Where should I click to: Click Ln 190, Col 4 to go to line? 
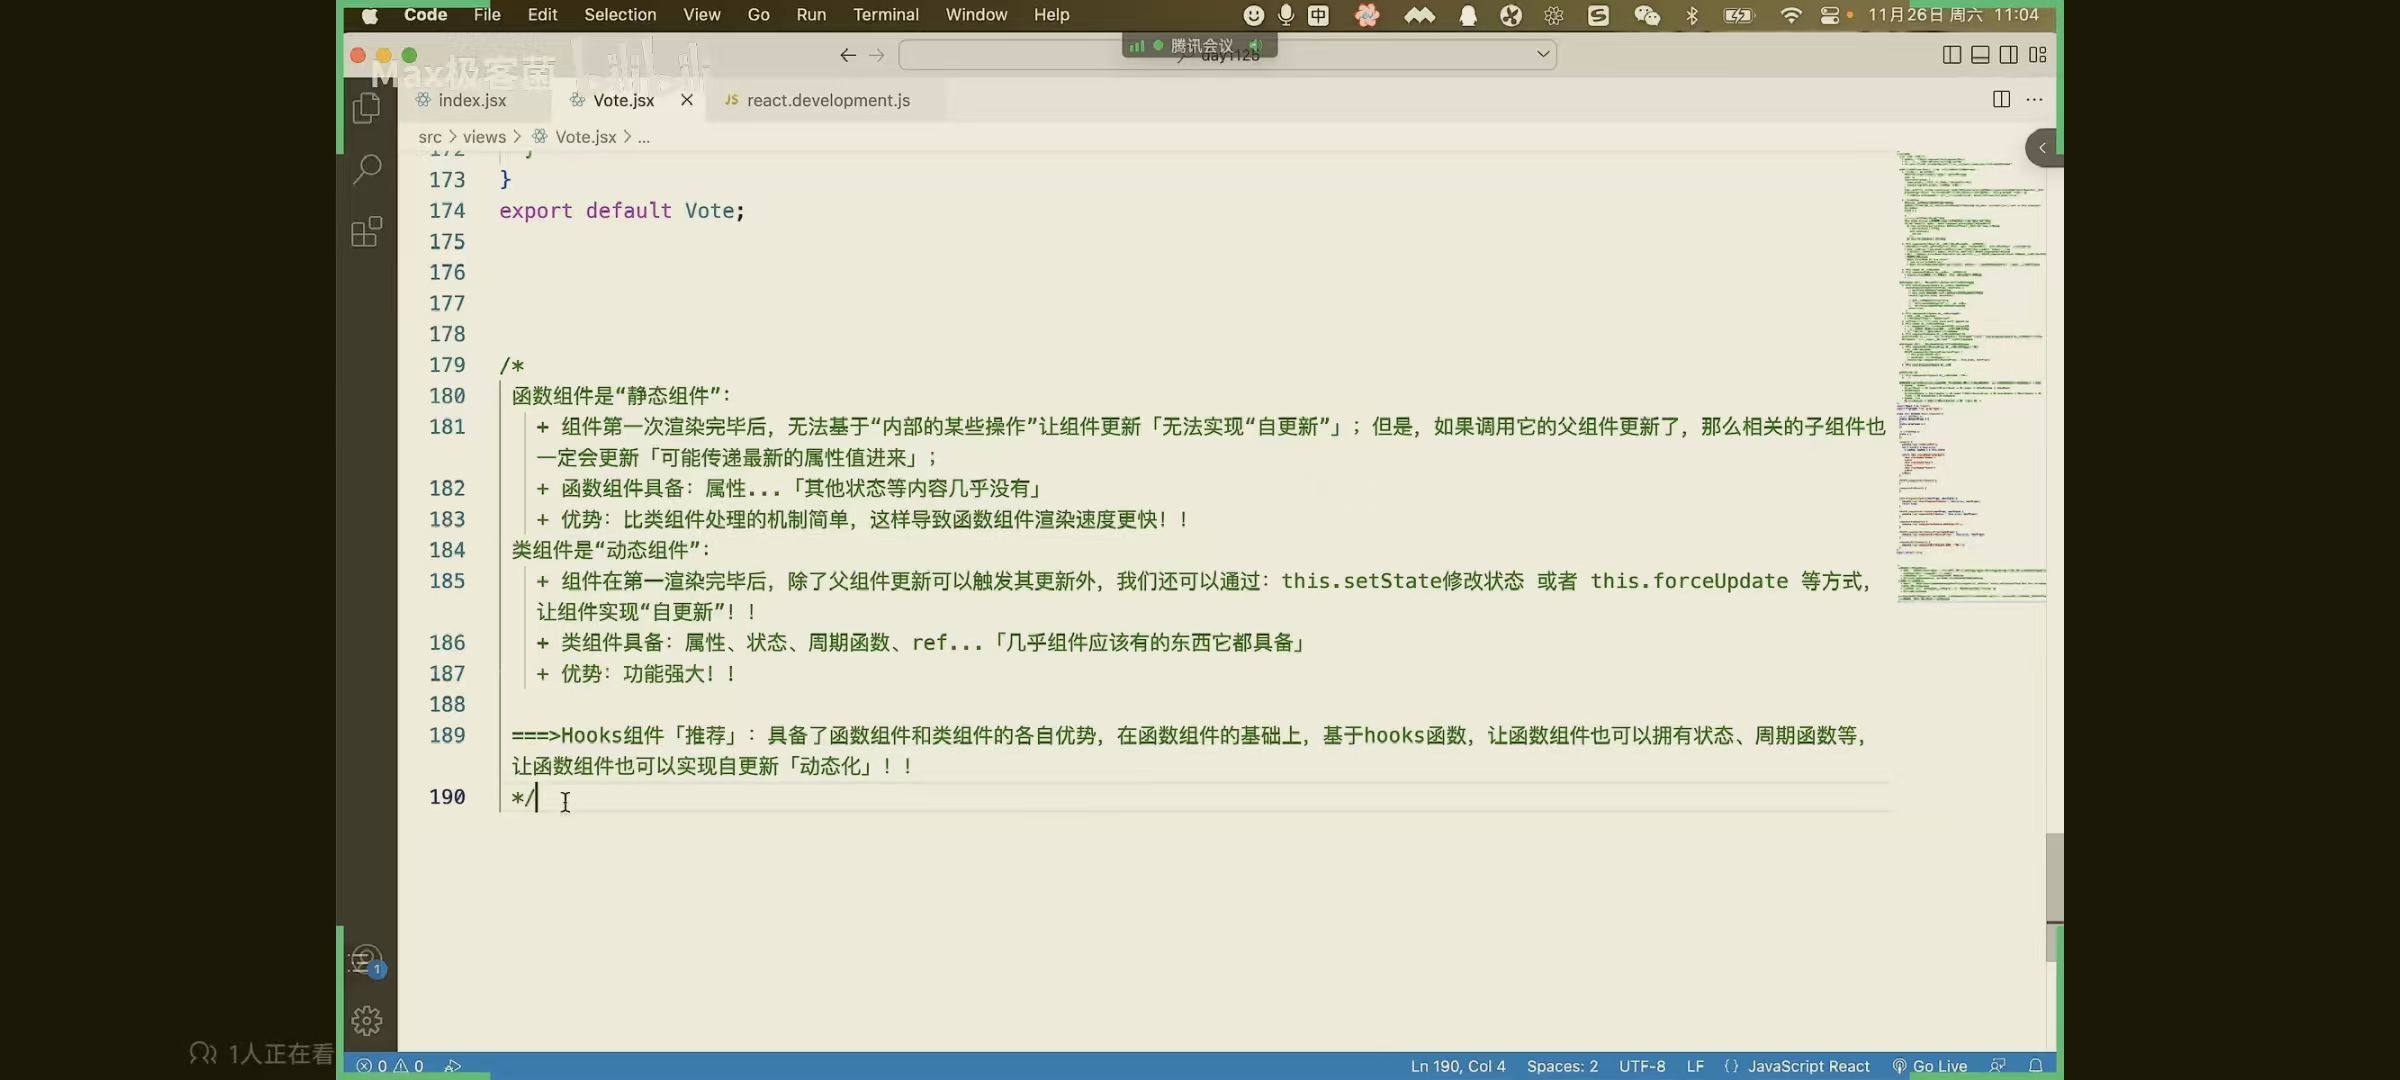[1457, 1066]
